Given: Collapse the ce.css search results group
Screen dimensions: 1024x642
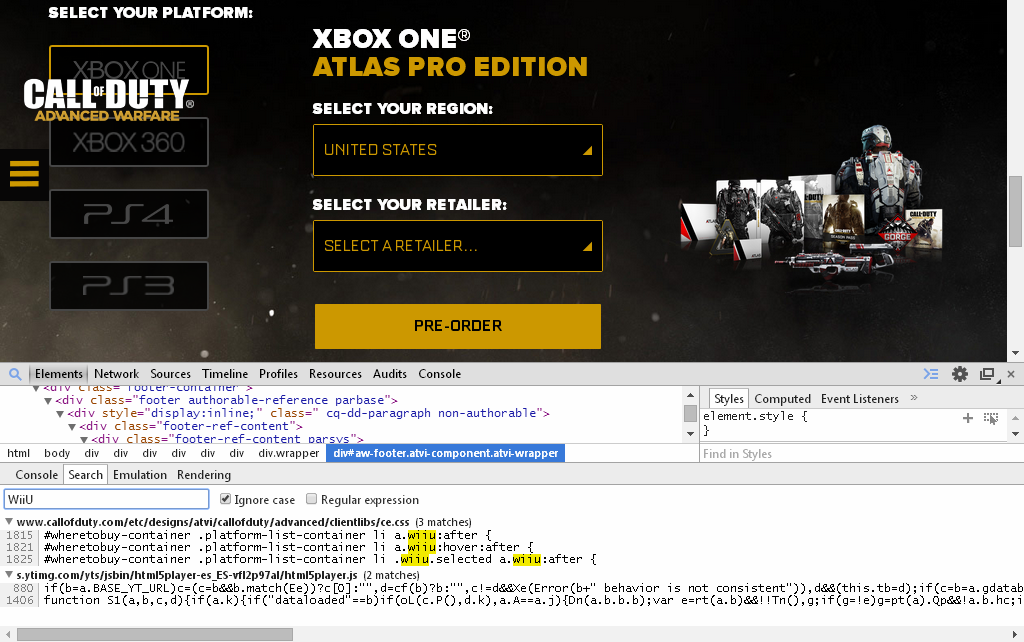Looking at the screenshot, I should pyautogui.click(x=9, y=522).
